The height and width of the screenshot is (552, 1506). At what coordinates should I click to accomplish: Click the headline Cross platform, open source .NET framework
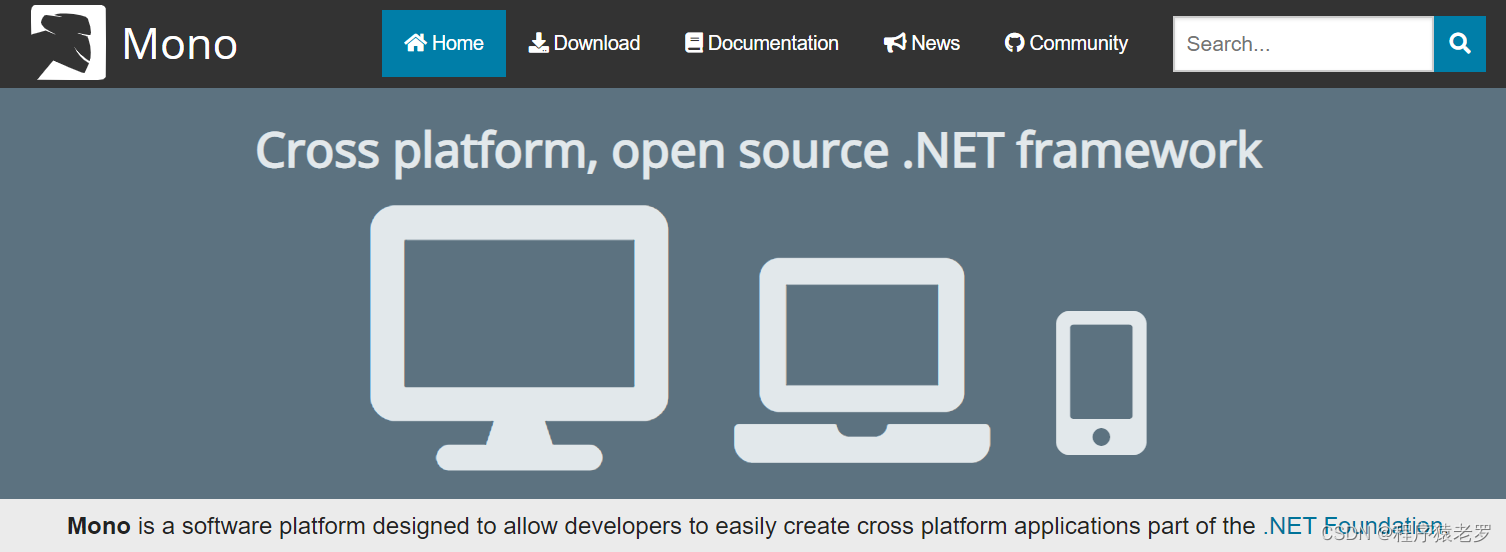tap(759, 150)
